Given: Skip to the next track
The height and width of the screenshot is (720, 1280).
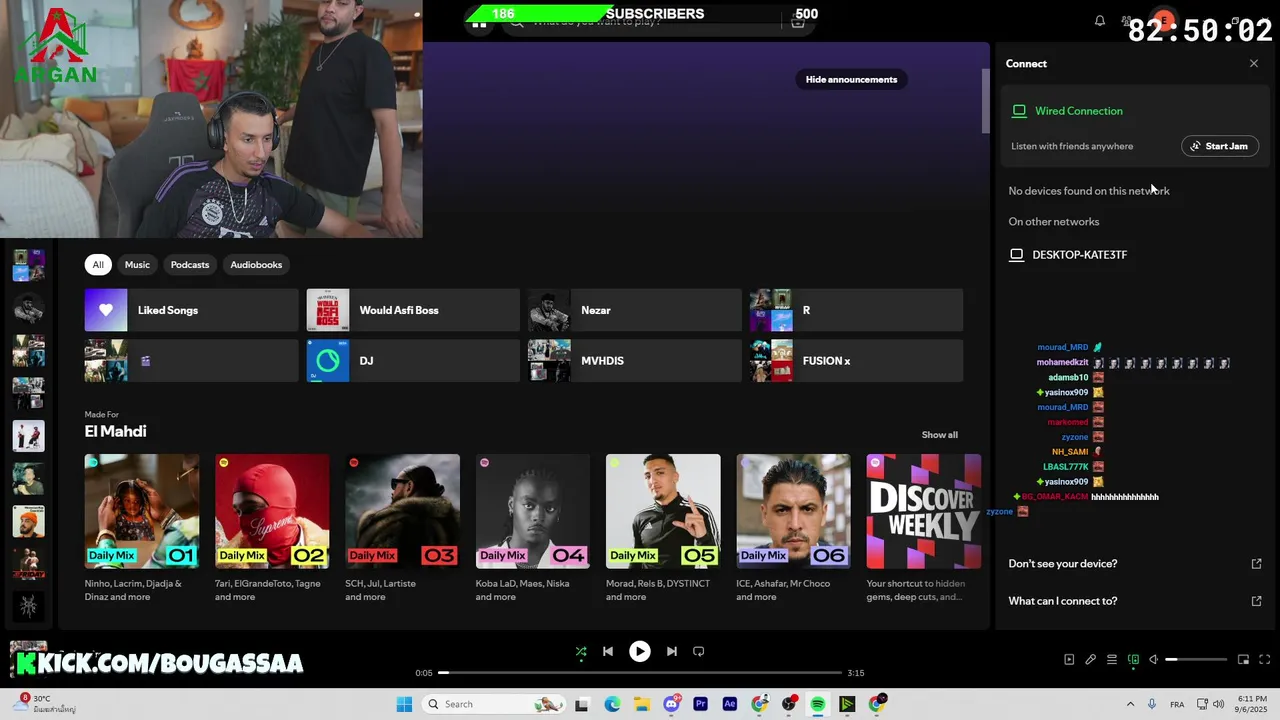Looking at the screenshot, I should tap(672, 651).
